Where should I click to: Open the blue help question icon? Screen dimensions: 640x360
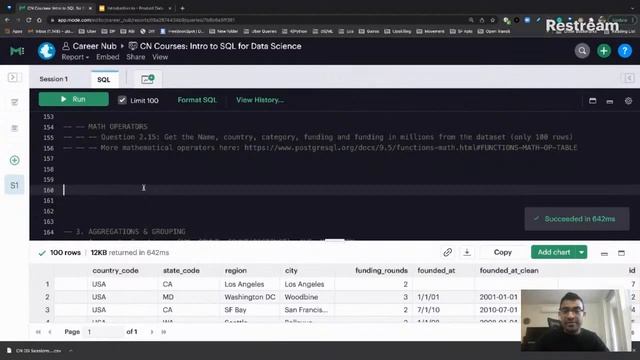(625, 51)
